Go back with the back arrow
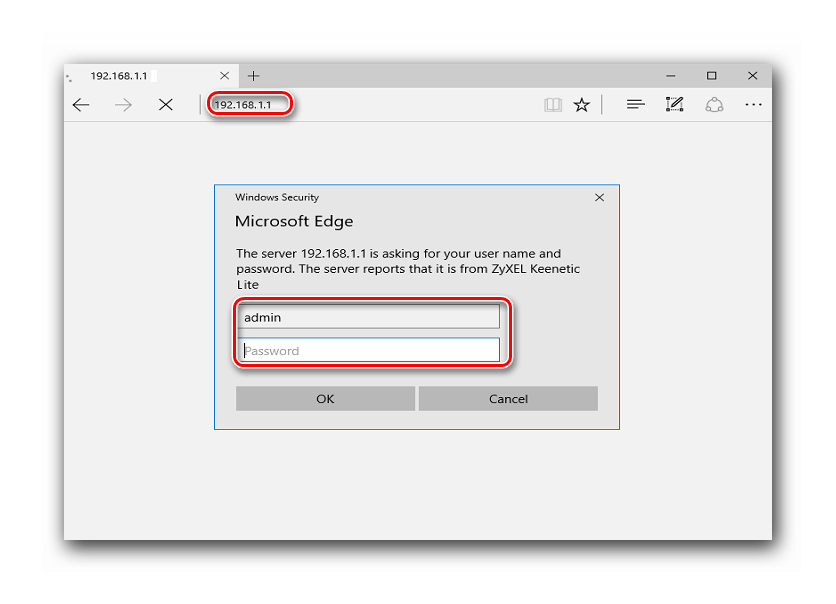This screenshot has width=836, height=604. (x=81, y=104)
